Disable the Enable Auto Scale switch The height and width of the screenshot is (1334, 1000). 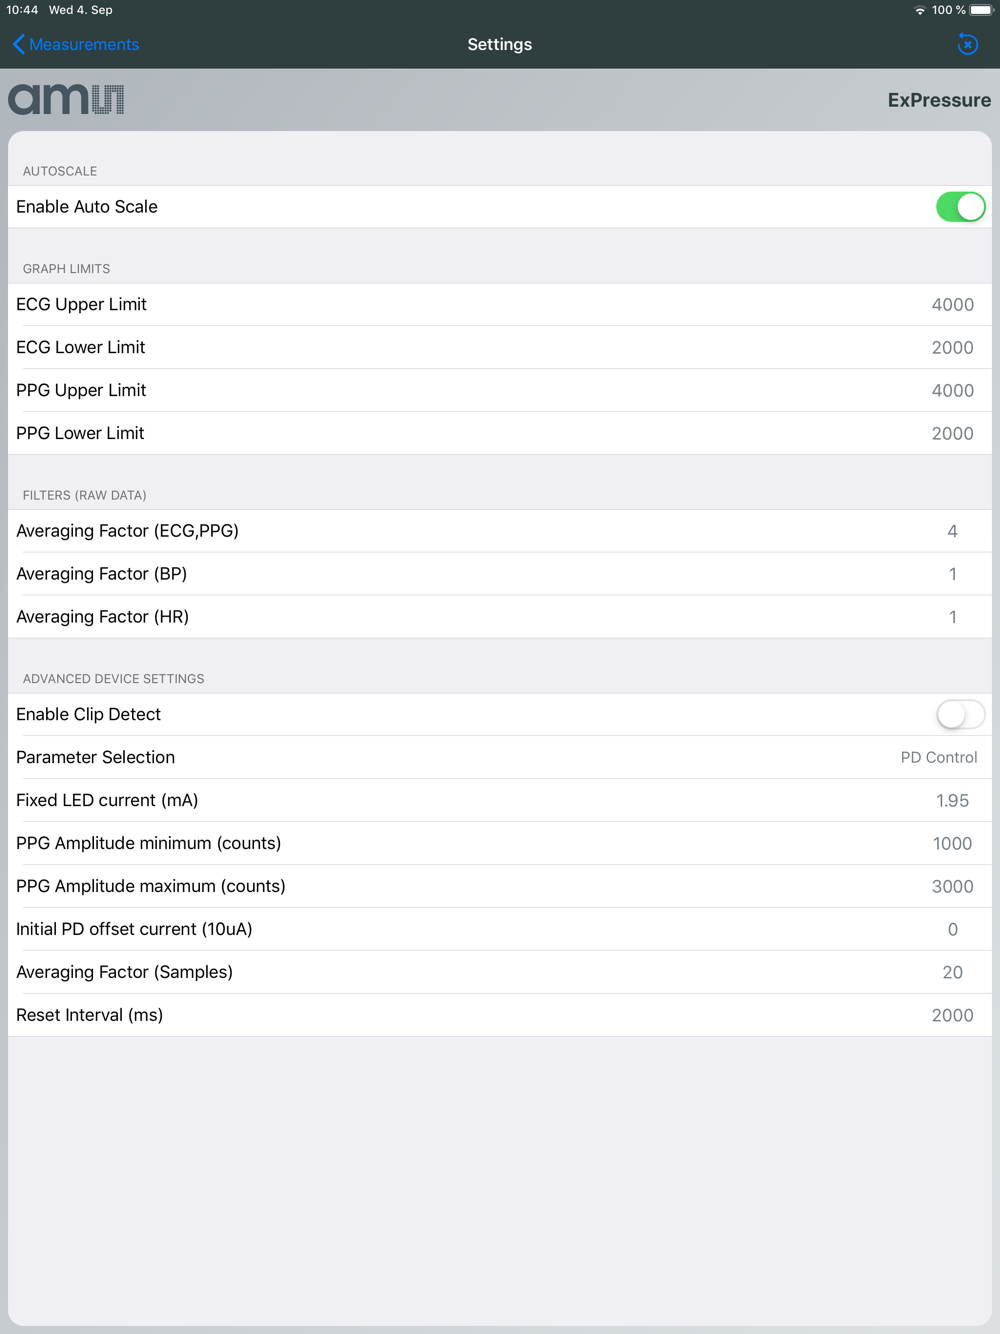click(x=960, y=207)
